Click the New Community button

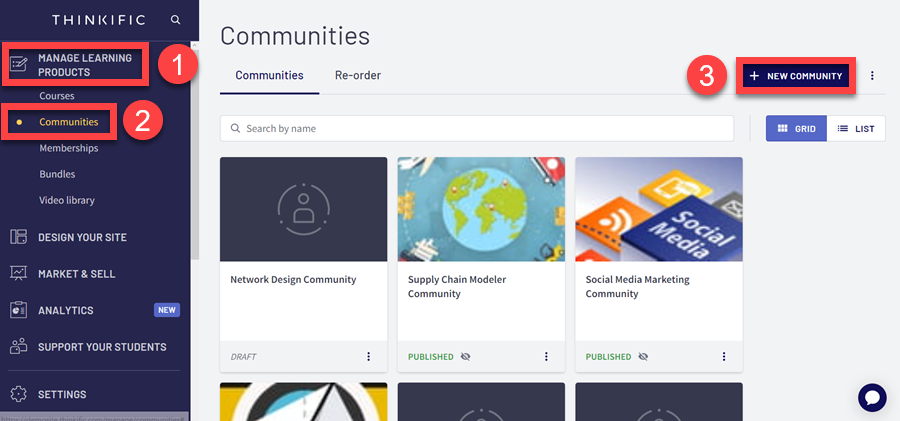796,76
